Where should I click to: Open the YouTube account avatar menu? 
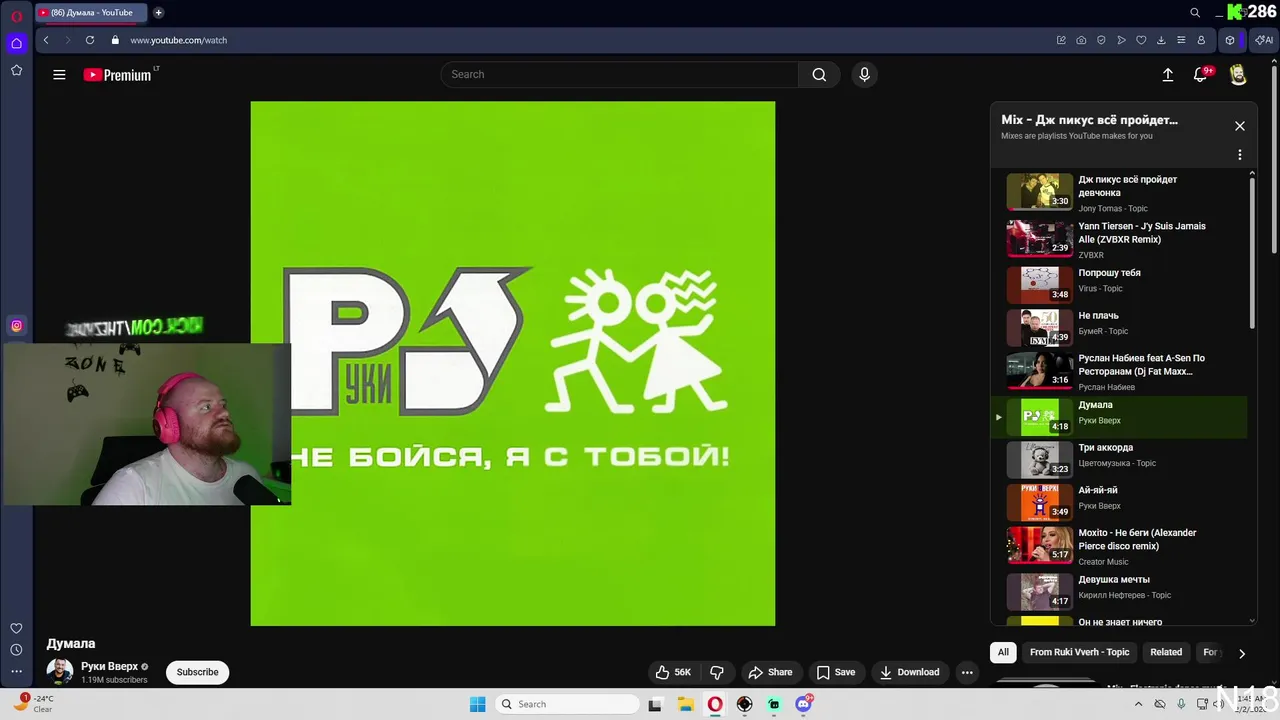1238,74
